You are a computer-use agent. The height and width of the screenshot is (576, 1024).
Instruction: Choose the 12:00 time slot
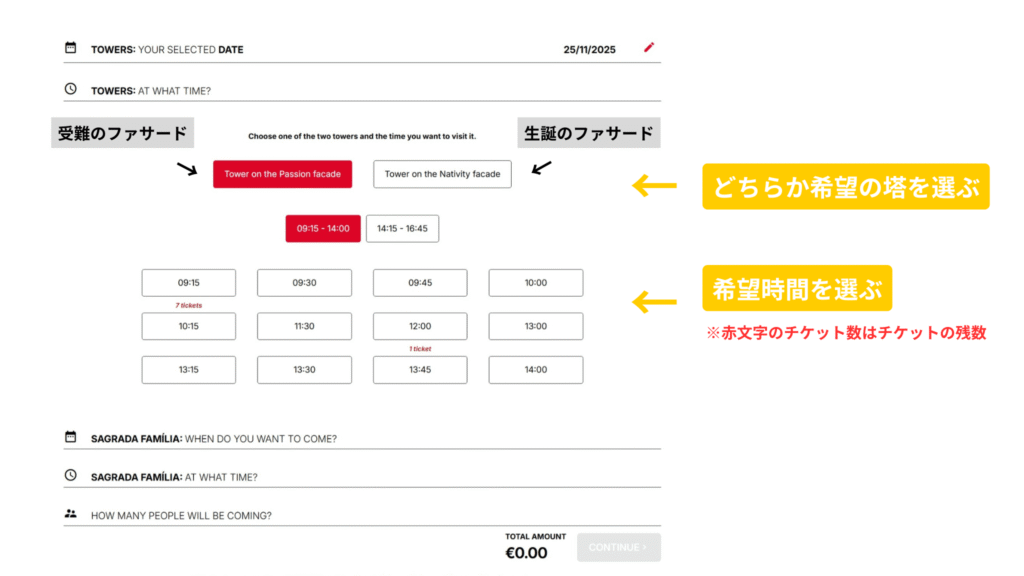coord(420,326)
